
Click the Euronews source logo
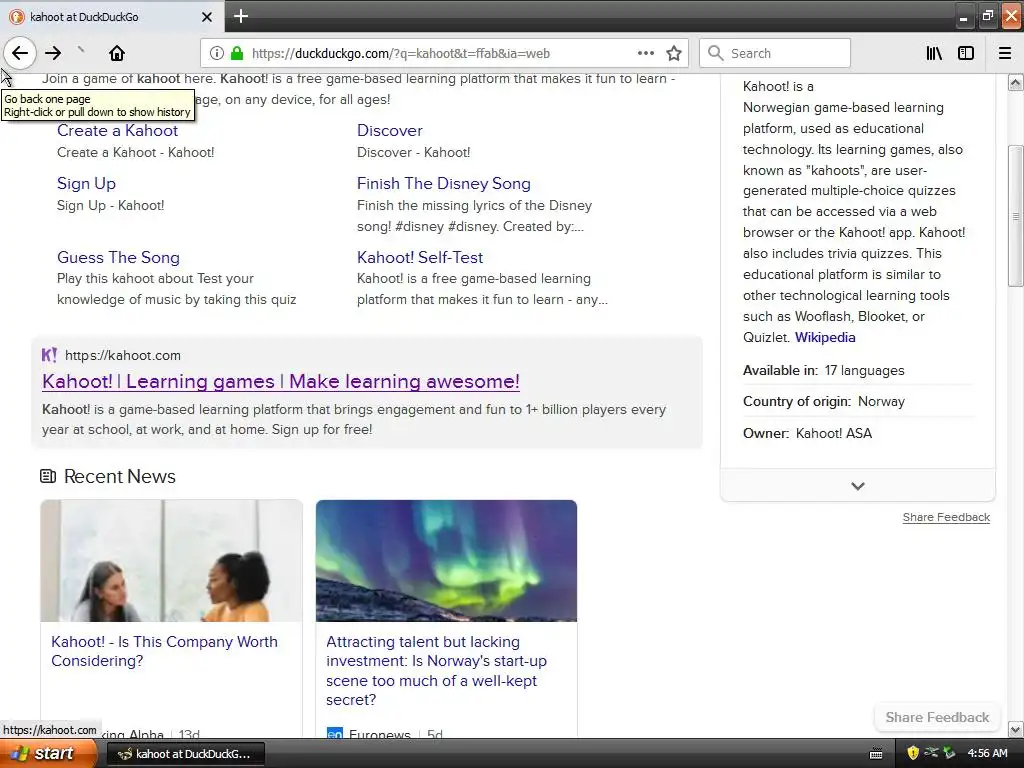pyautogui.click(x=334, y=733)
